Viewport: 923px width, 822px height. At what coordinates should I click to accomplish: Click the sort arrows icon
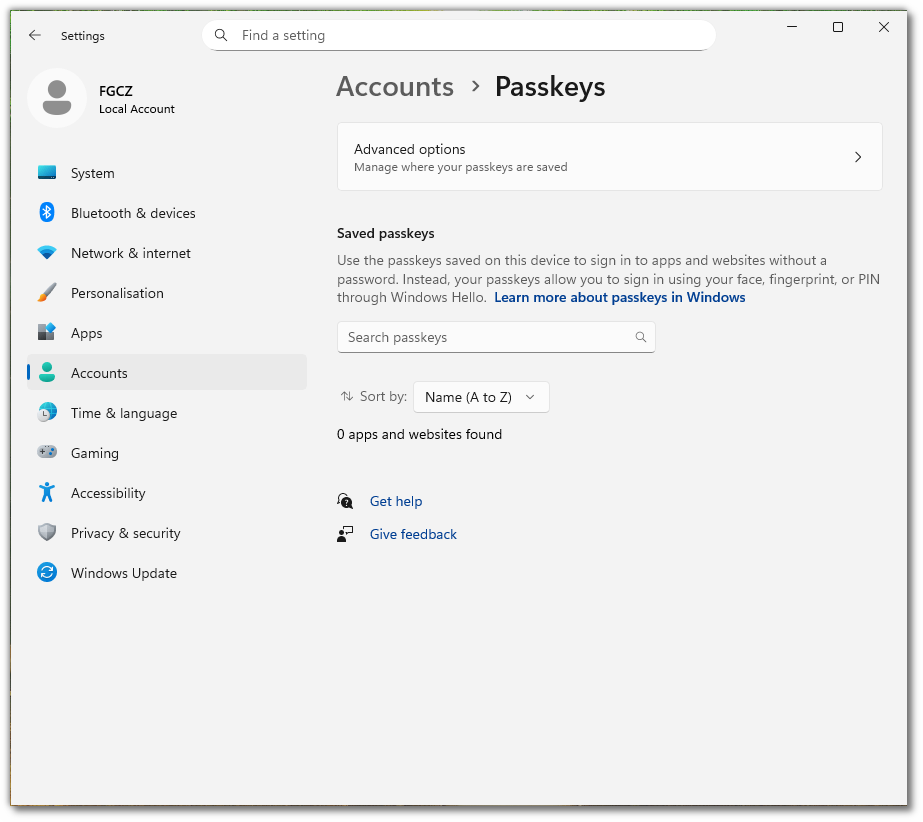[x=347, y=396]
